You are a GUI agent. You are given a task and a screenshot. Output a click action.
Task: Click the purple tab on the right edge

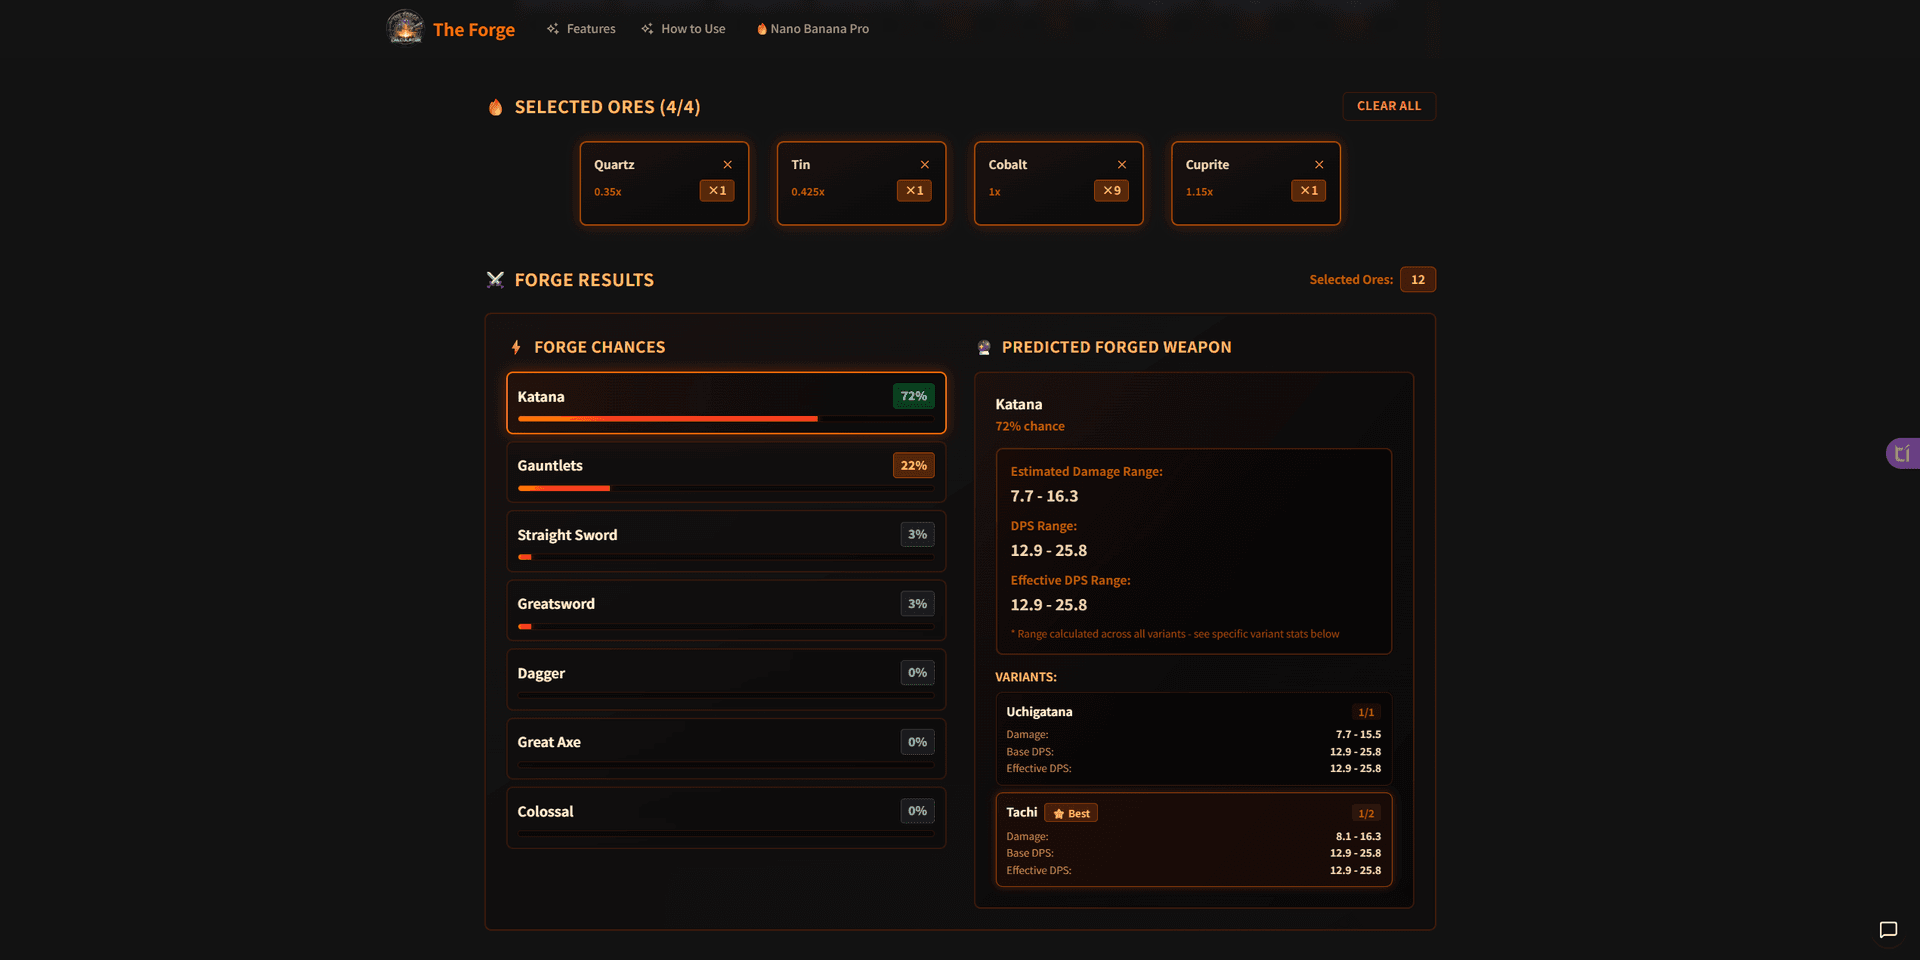pos(1903,453)
